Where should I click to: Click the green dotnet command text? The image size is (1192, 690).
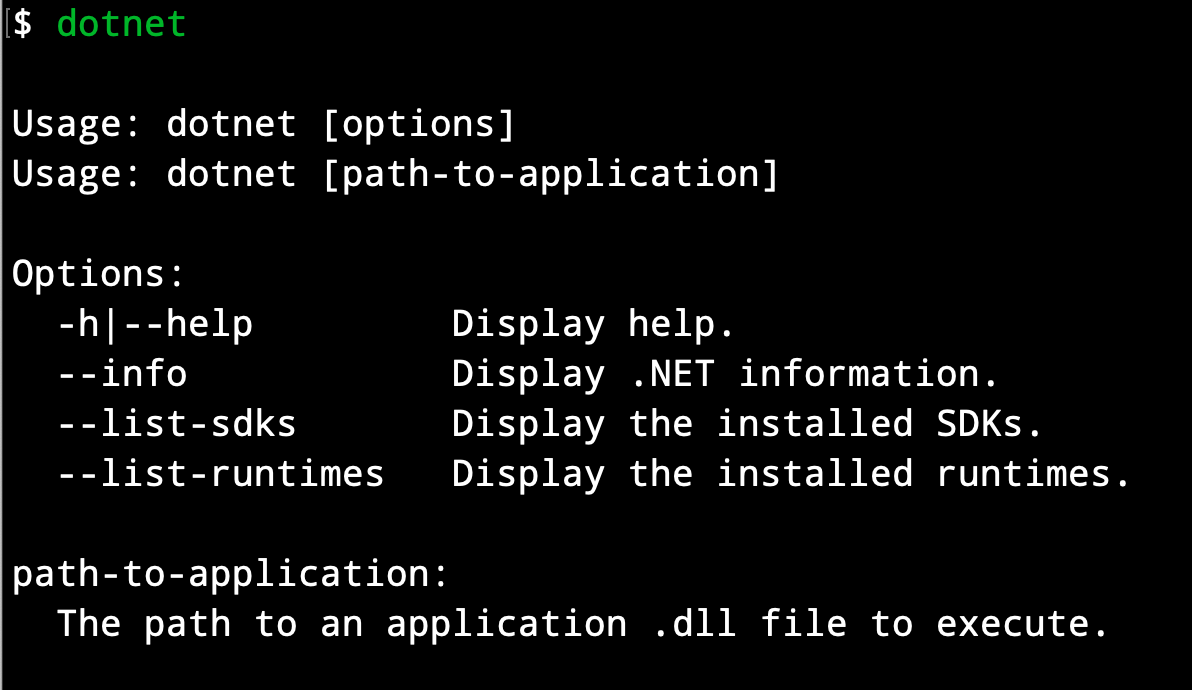click(122, 24)
